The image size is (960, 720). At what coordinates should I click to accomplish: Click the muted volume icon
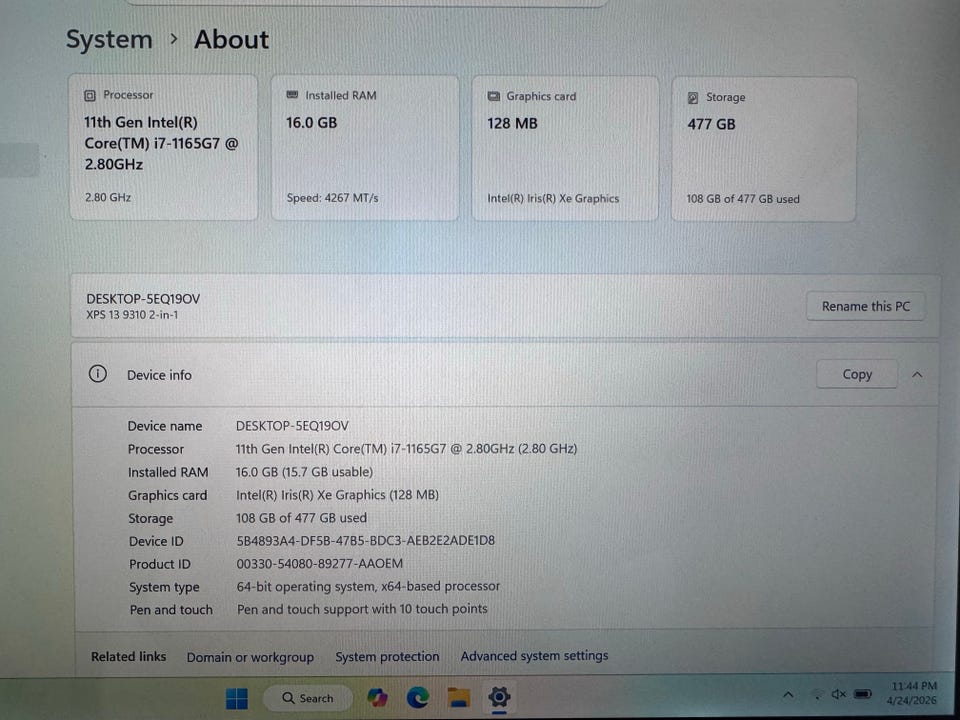coord(838,694)
